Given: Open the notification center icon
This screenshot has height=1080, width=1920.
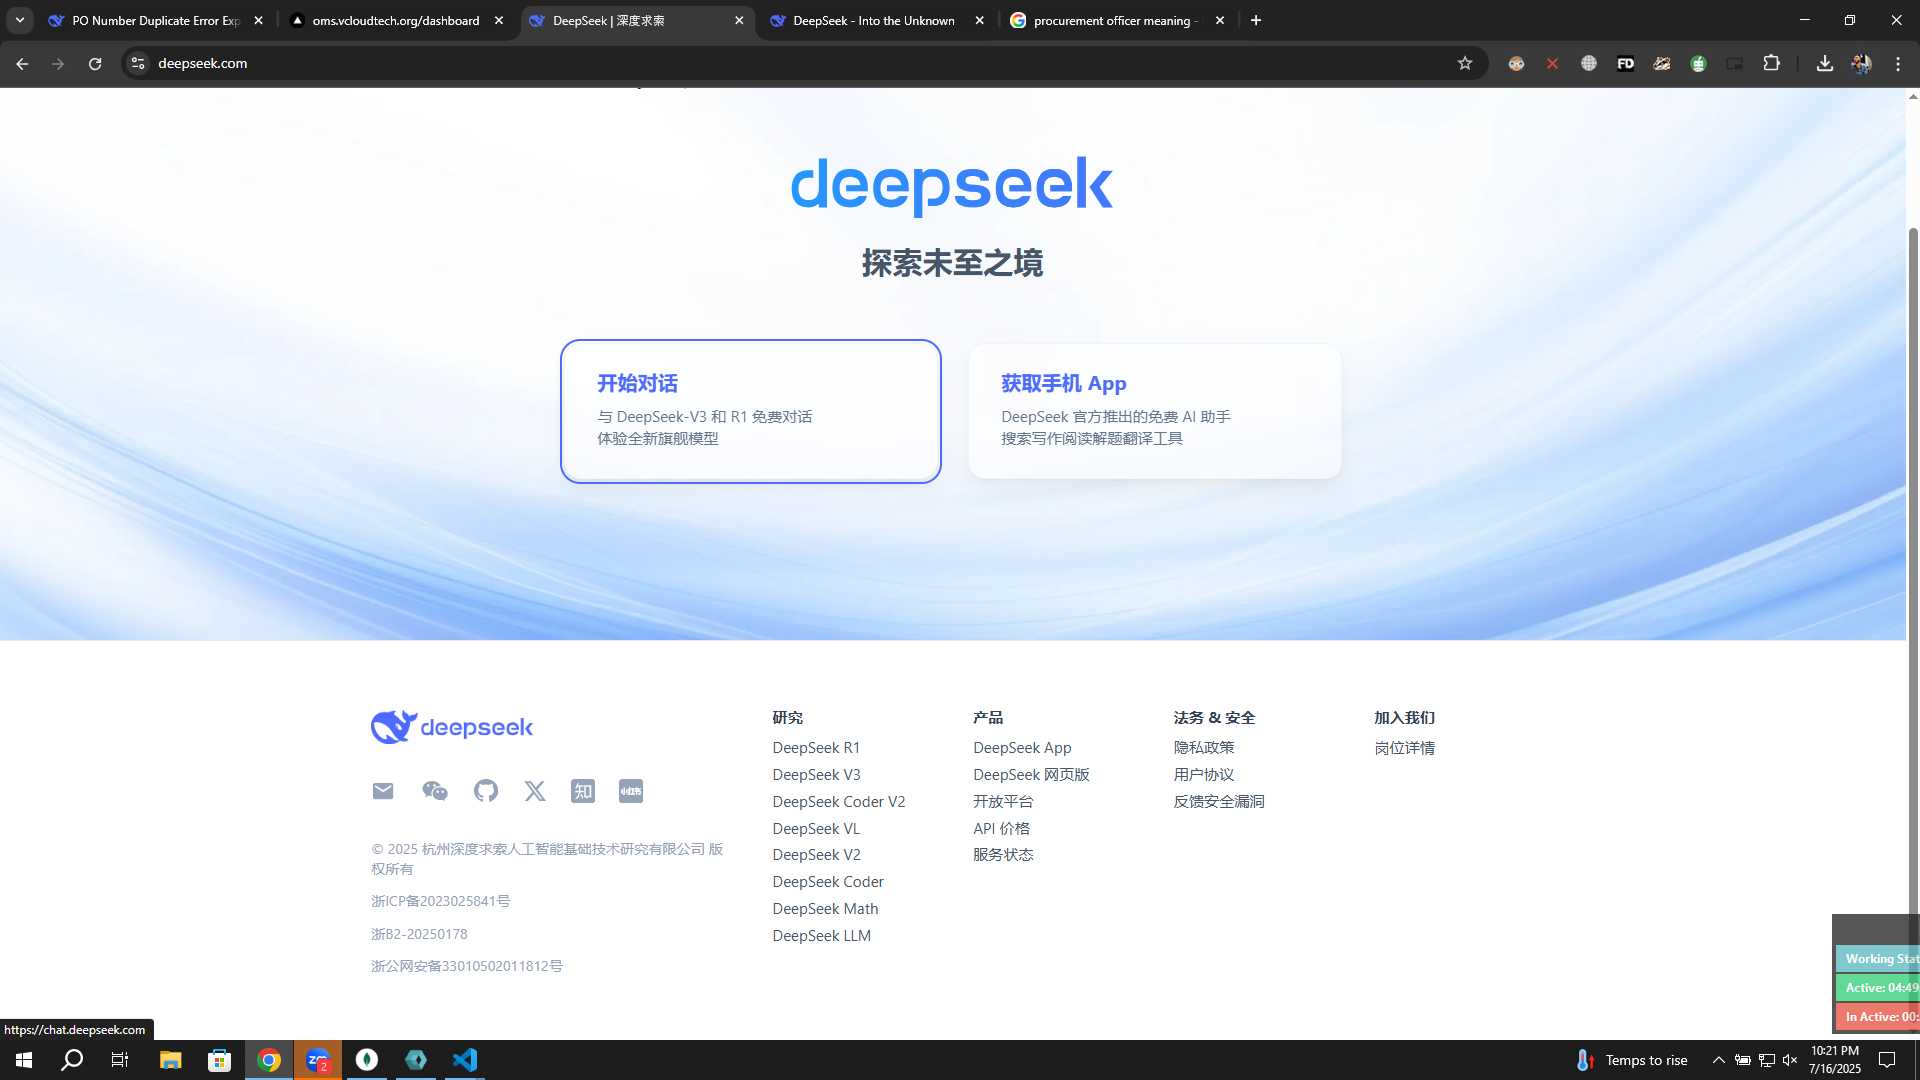Looking at the screenshot, I should [1887, 1060].
